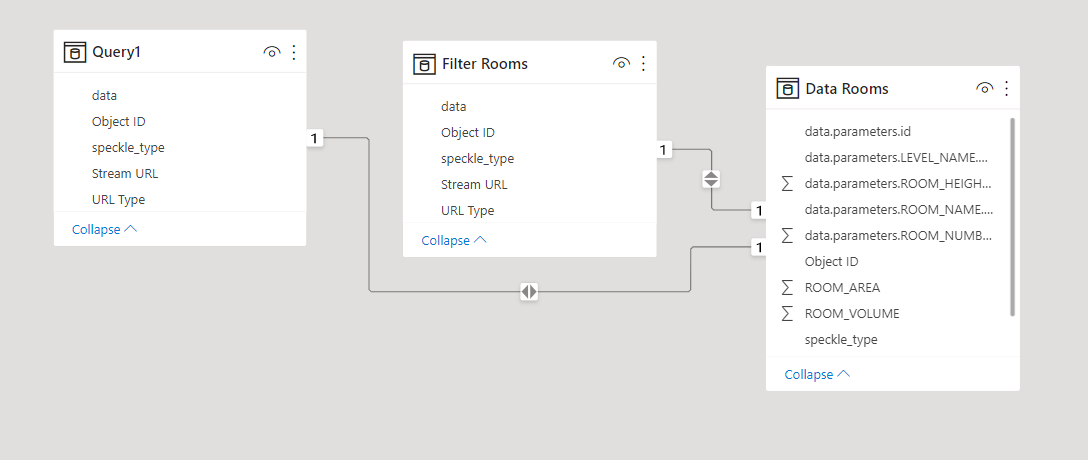
Task: Select the Filter Rooms relationship direction arrow
Action: 711,180
